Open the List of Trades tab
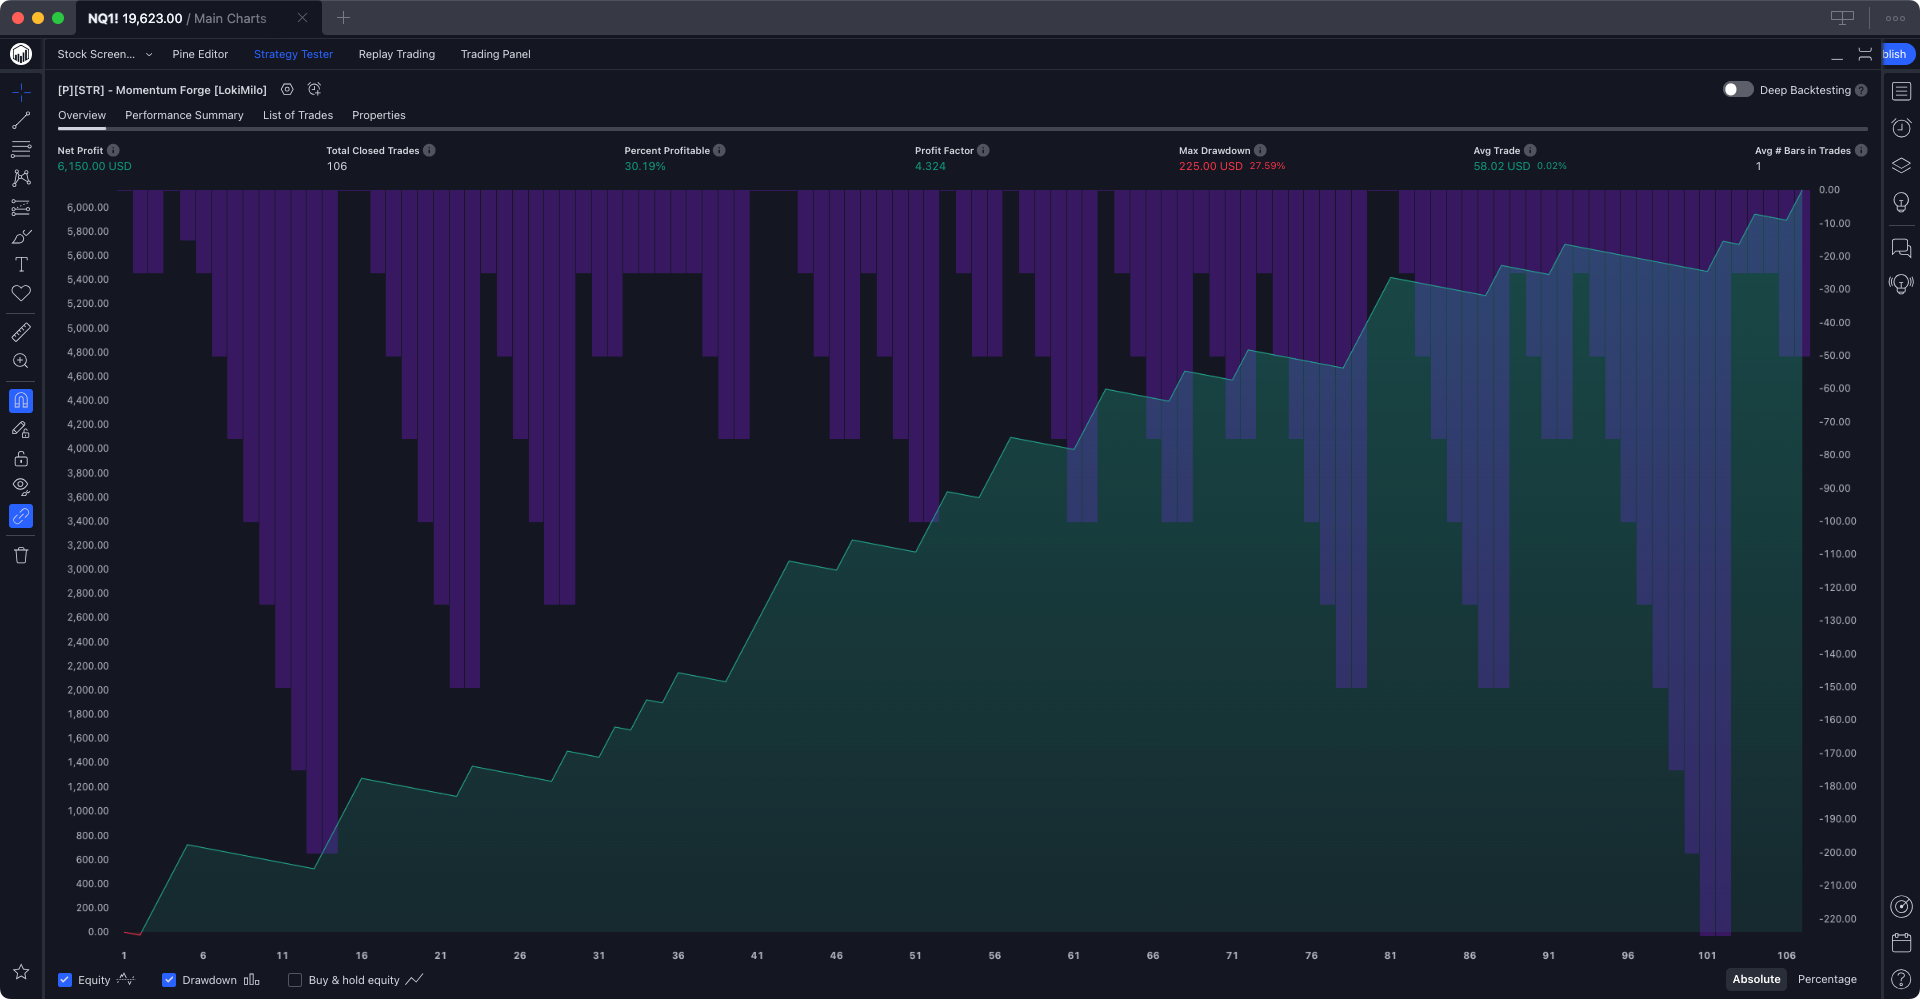The width and height of the screenshot is (1920, 999). 298,115
